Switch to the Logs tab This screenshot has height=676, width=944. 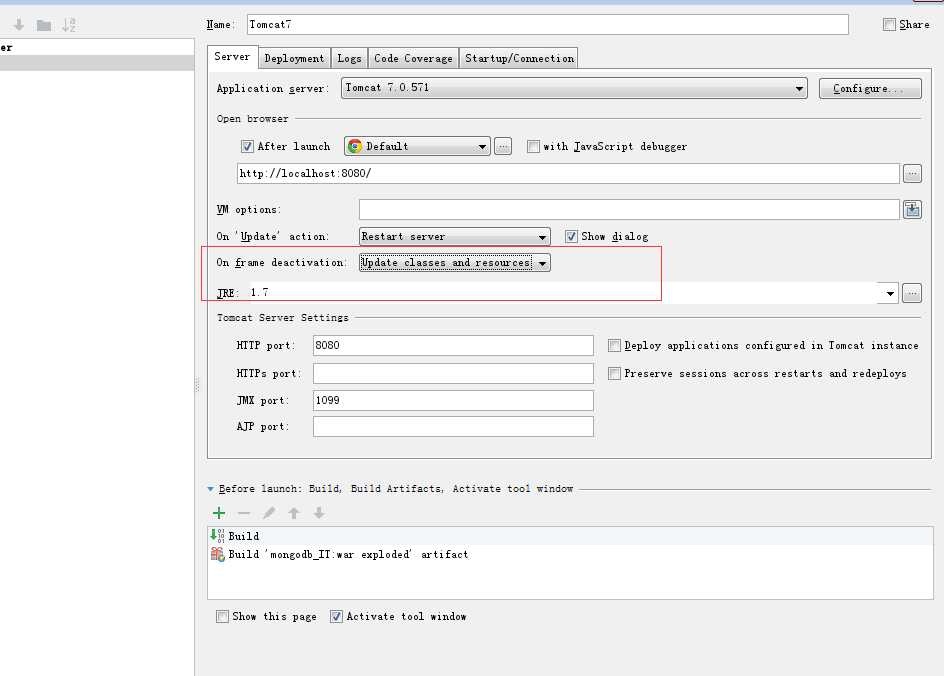[349, 58]
